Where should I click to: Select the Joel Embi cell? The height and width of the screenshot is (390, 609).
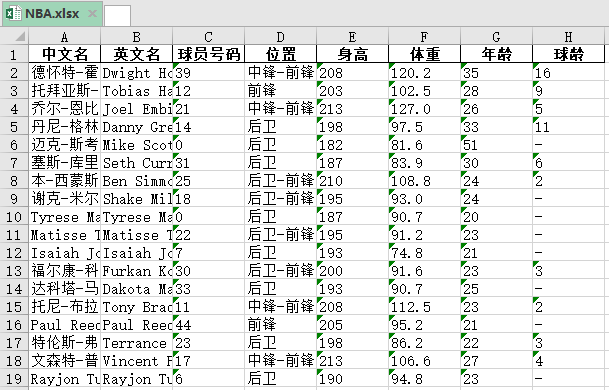pyautogui.click(x=136, y=109)
